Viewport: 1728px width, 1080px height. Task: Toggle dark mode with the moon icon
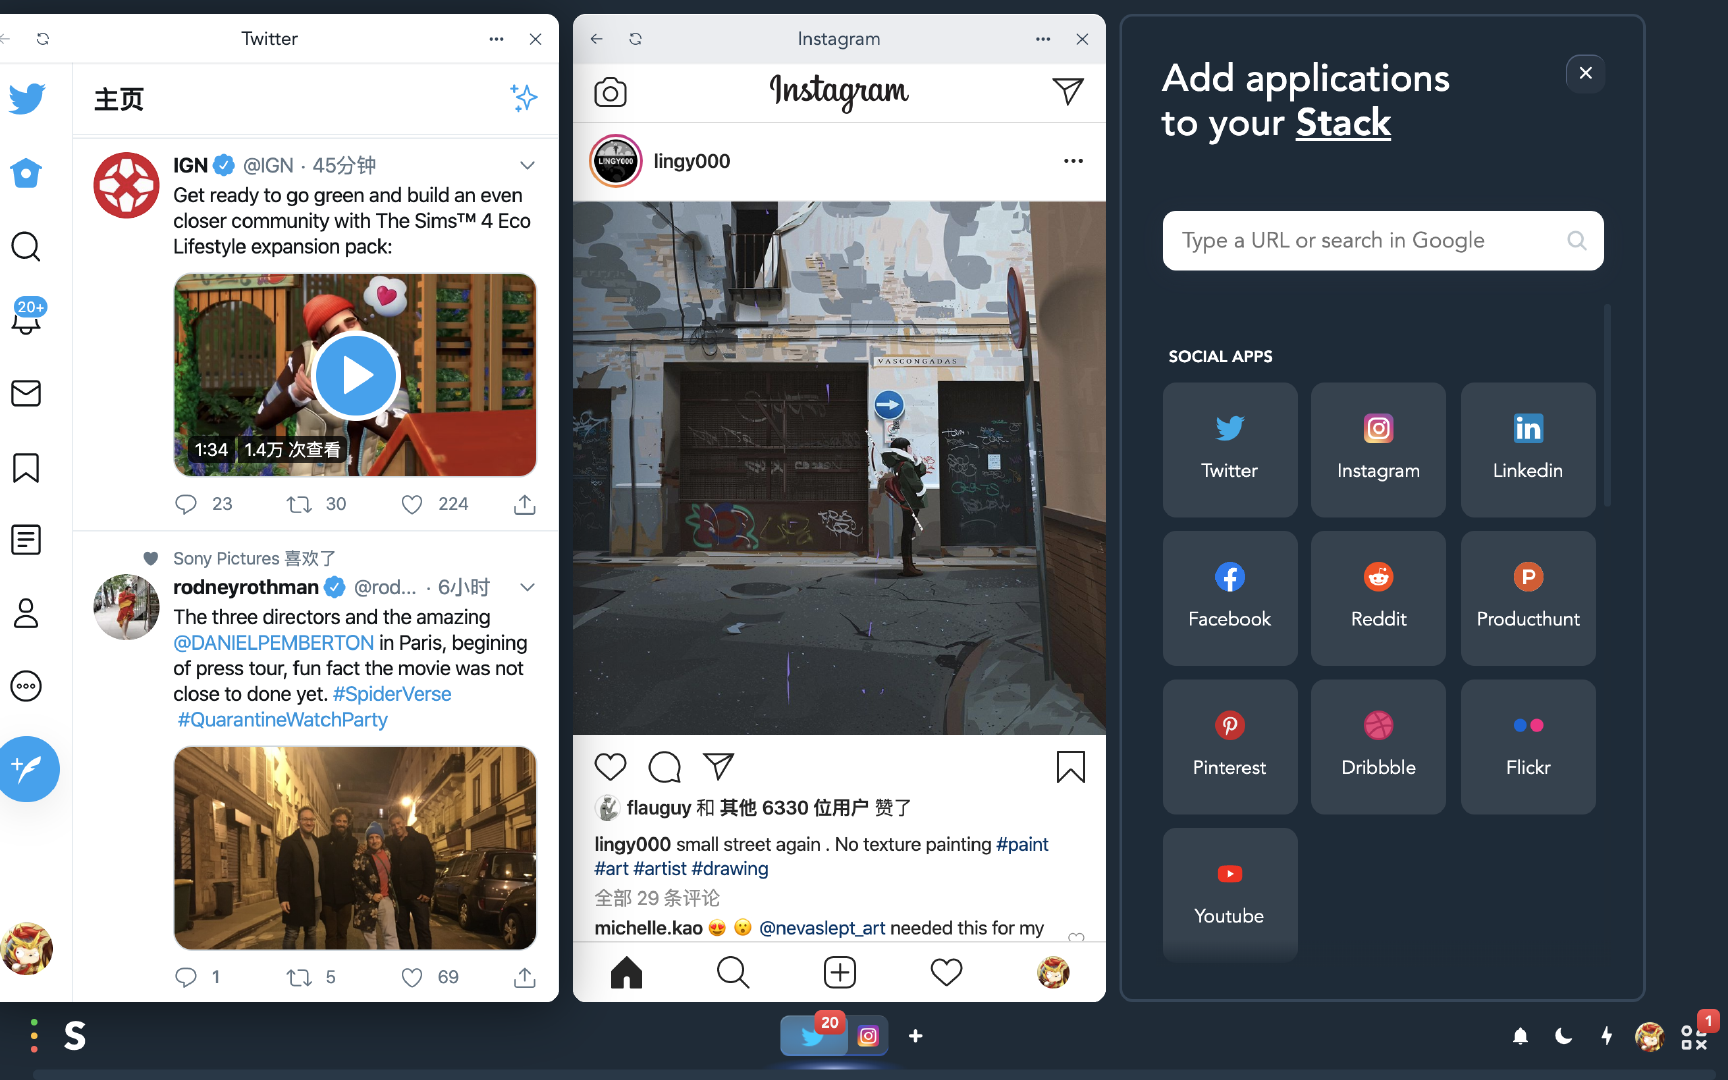[1563, 1036]
